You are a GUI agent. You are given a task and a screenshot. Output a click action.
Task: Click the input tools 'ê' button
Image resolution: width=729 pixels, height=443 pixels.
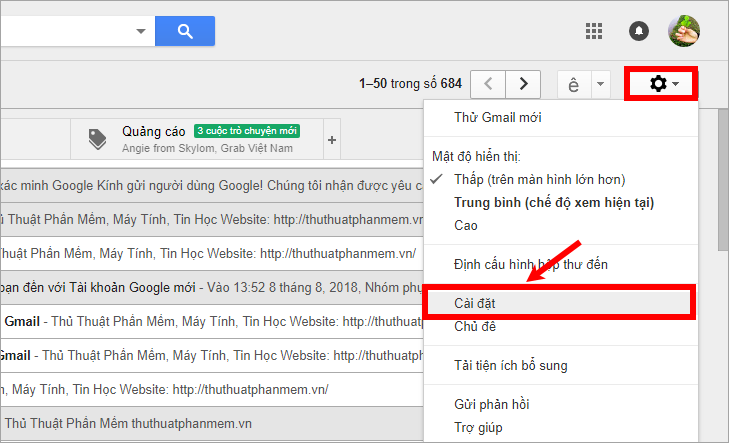point(574,85)
